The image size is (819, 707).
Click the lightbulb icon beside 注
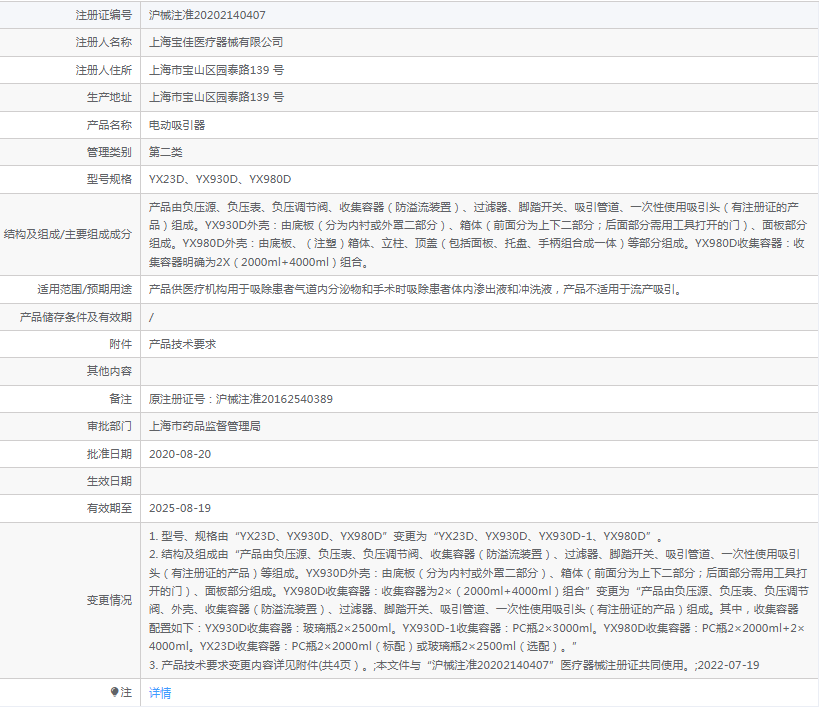pyautogui.click(x=114, y=692)
